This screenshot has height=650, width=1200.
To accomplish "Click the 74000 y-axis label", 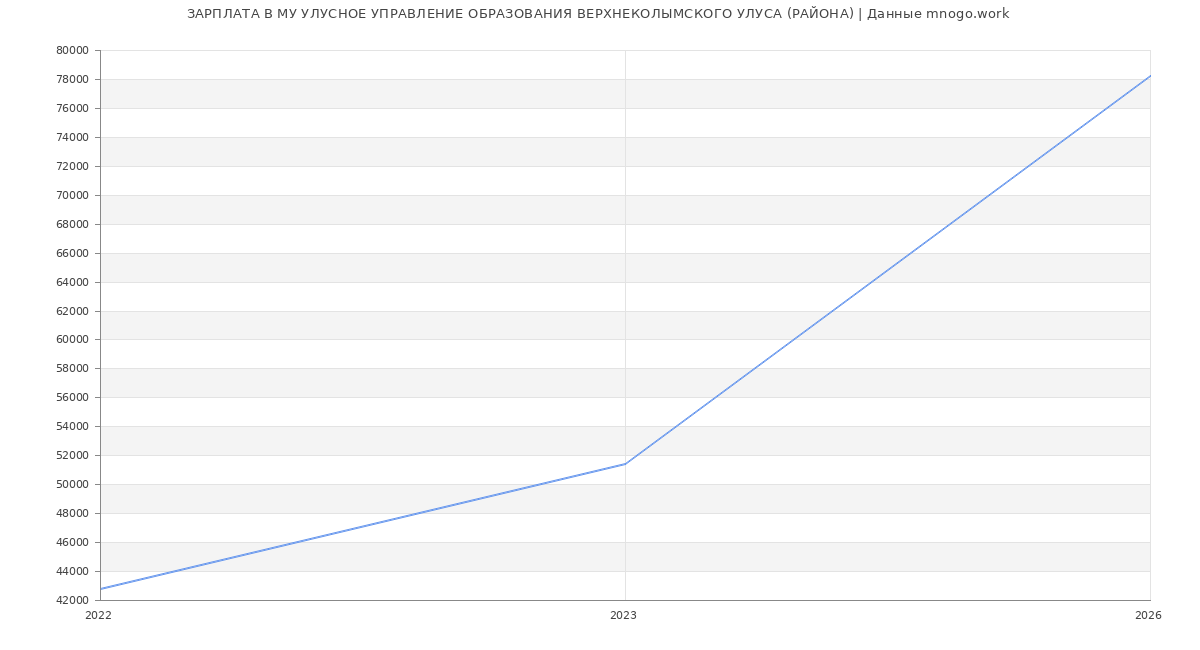I will 73,137.
